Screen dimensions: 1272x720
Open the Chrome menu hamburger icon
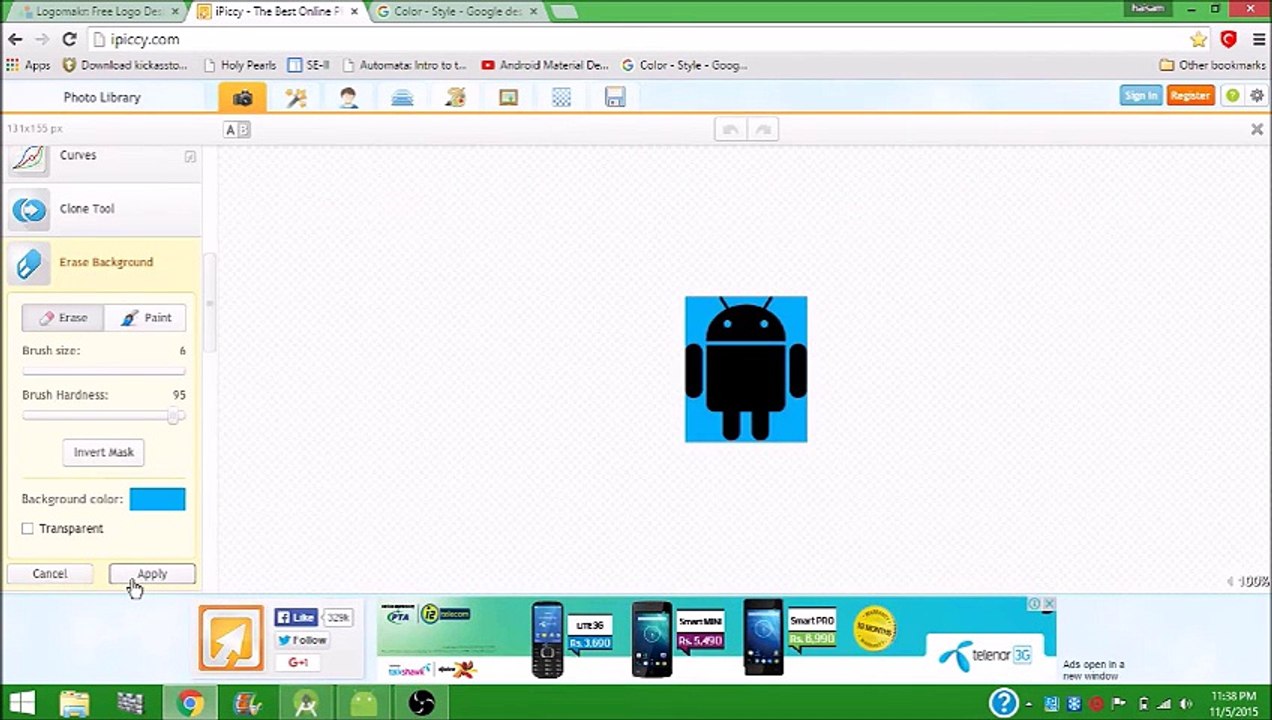[x=1257, y=39]
